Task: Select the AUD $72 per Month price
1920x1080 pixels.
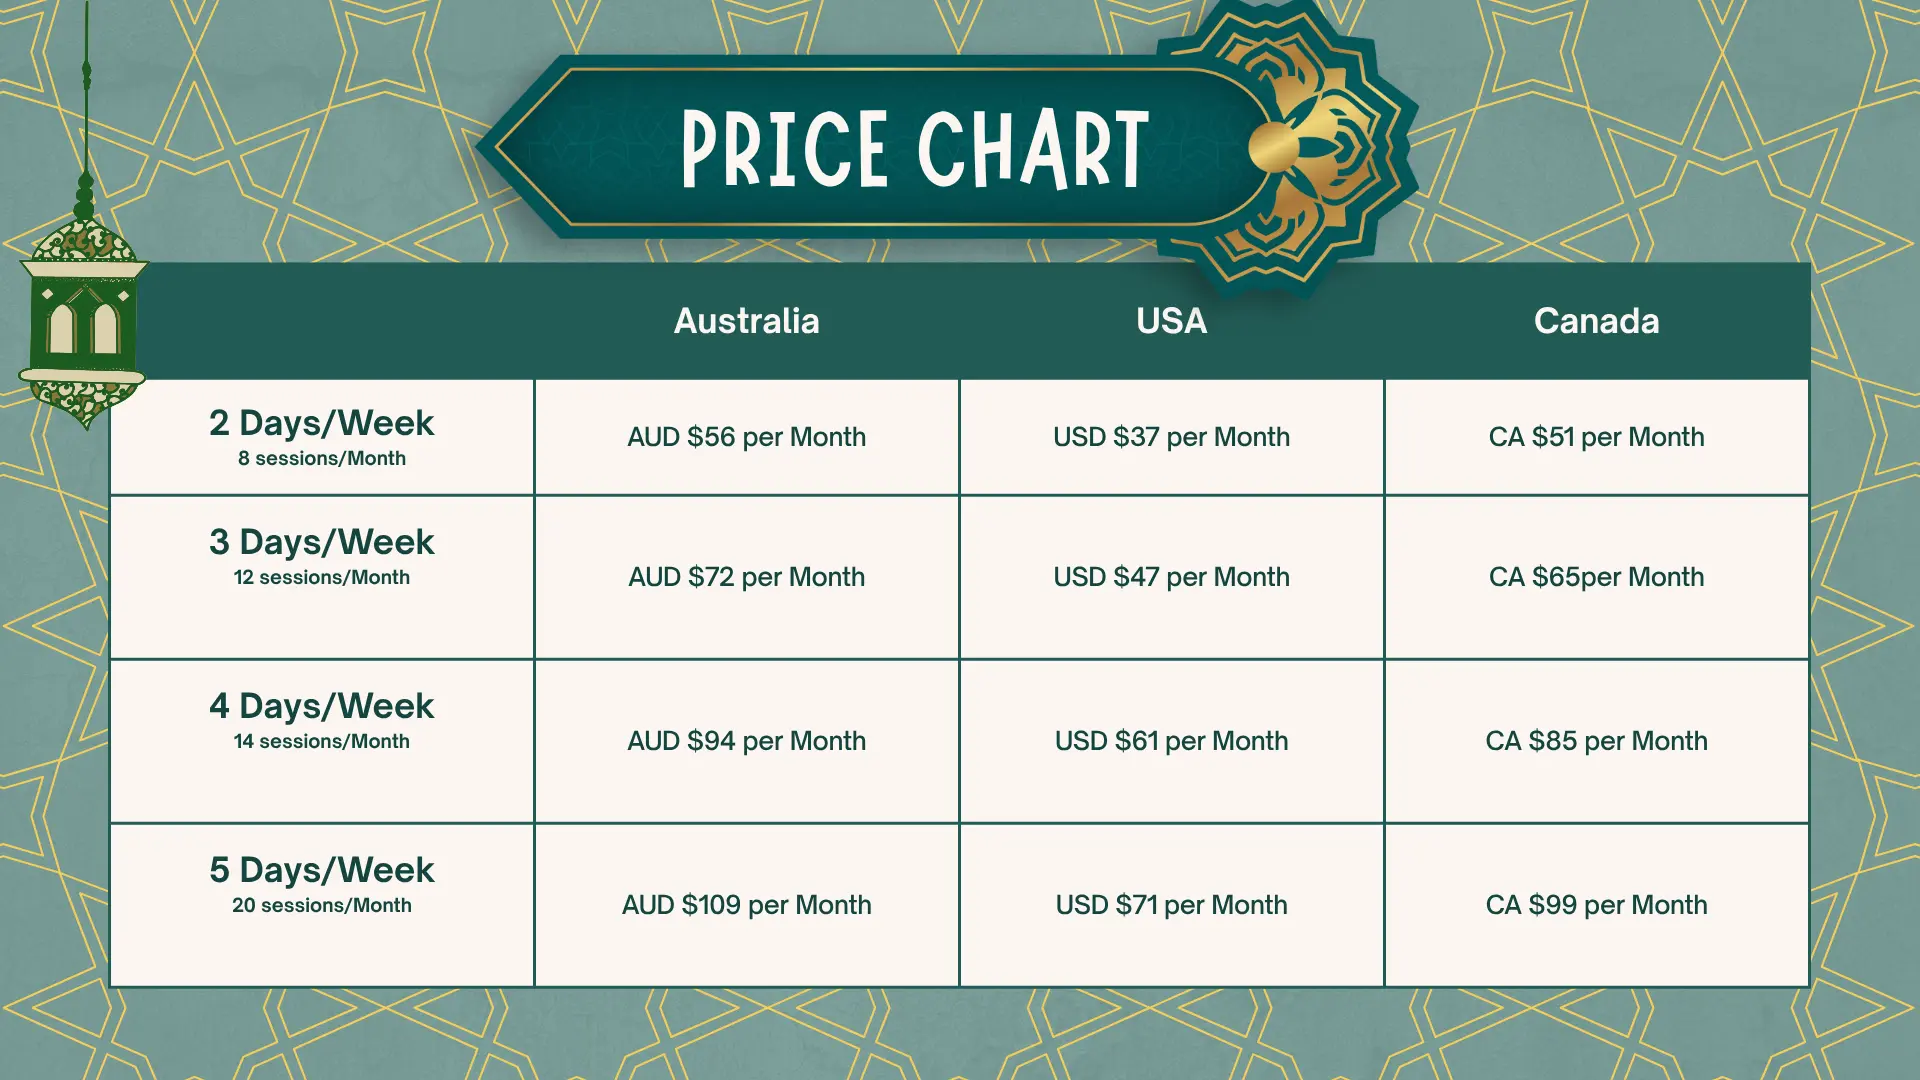Action: click(x=746, y=577)
